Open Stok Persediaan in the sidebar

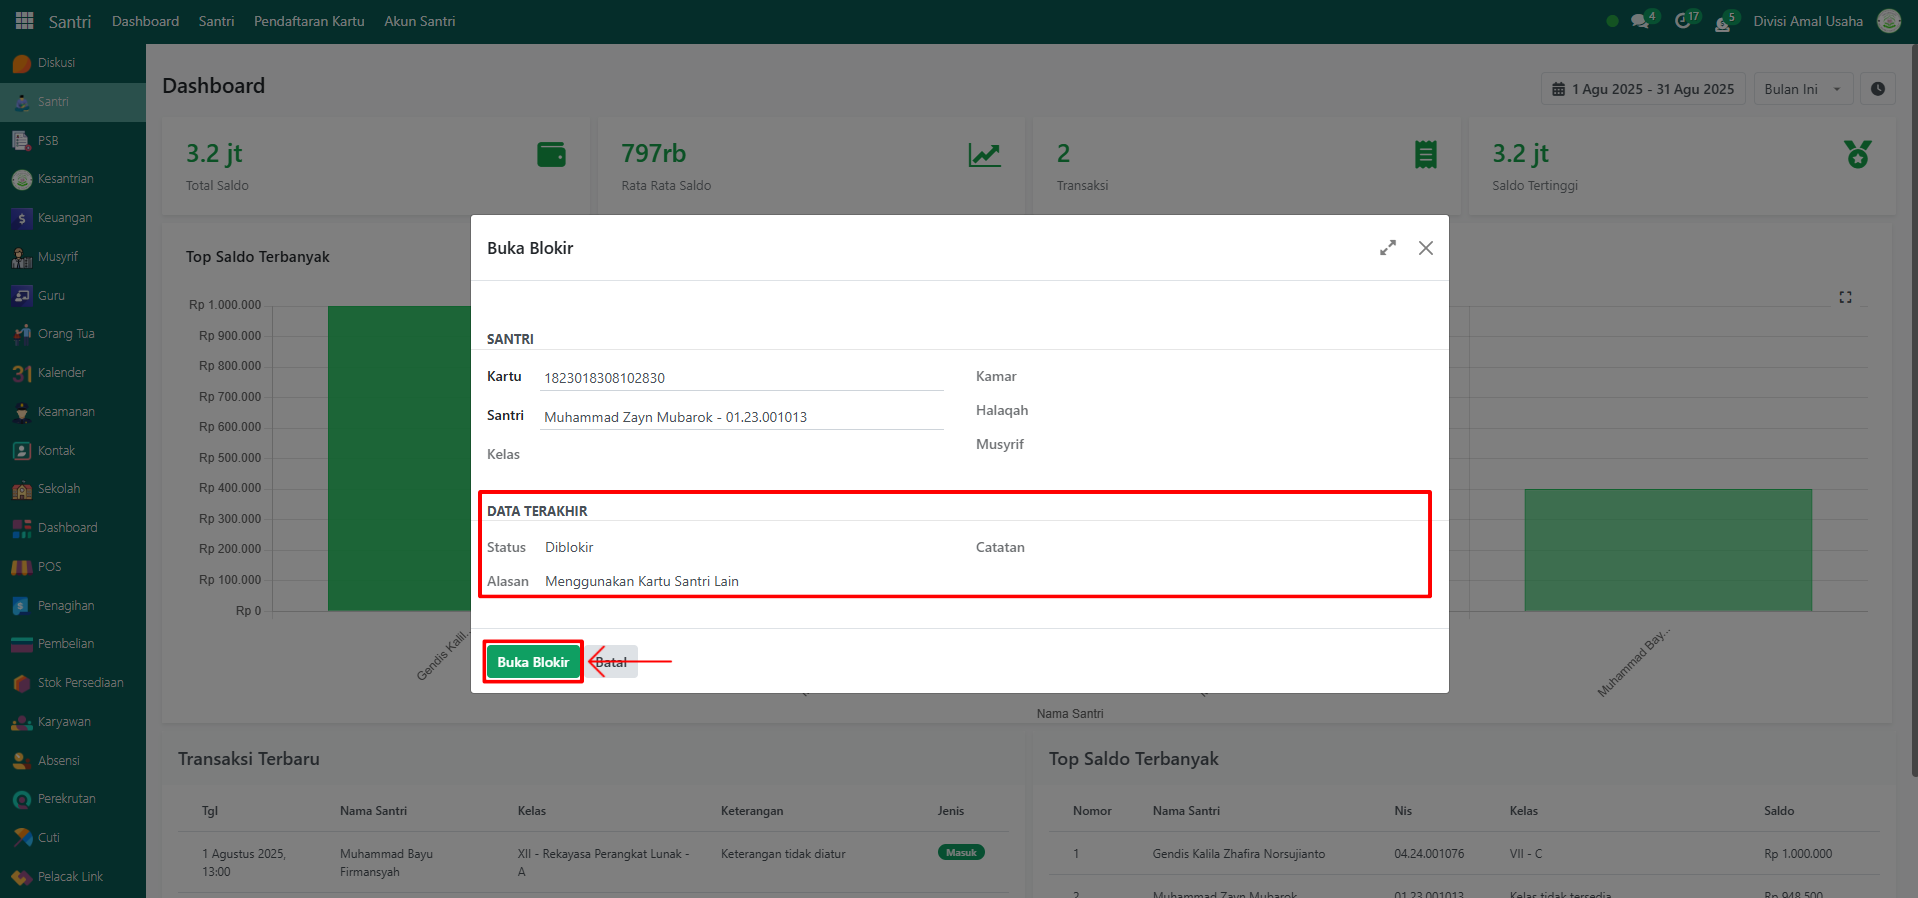point(80,683)
